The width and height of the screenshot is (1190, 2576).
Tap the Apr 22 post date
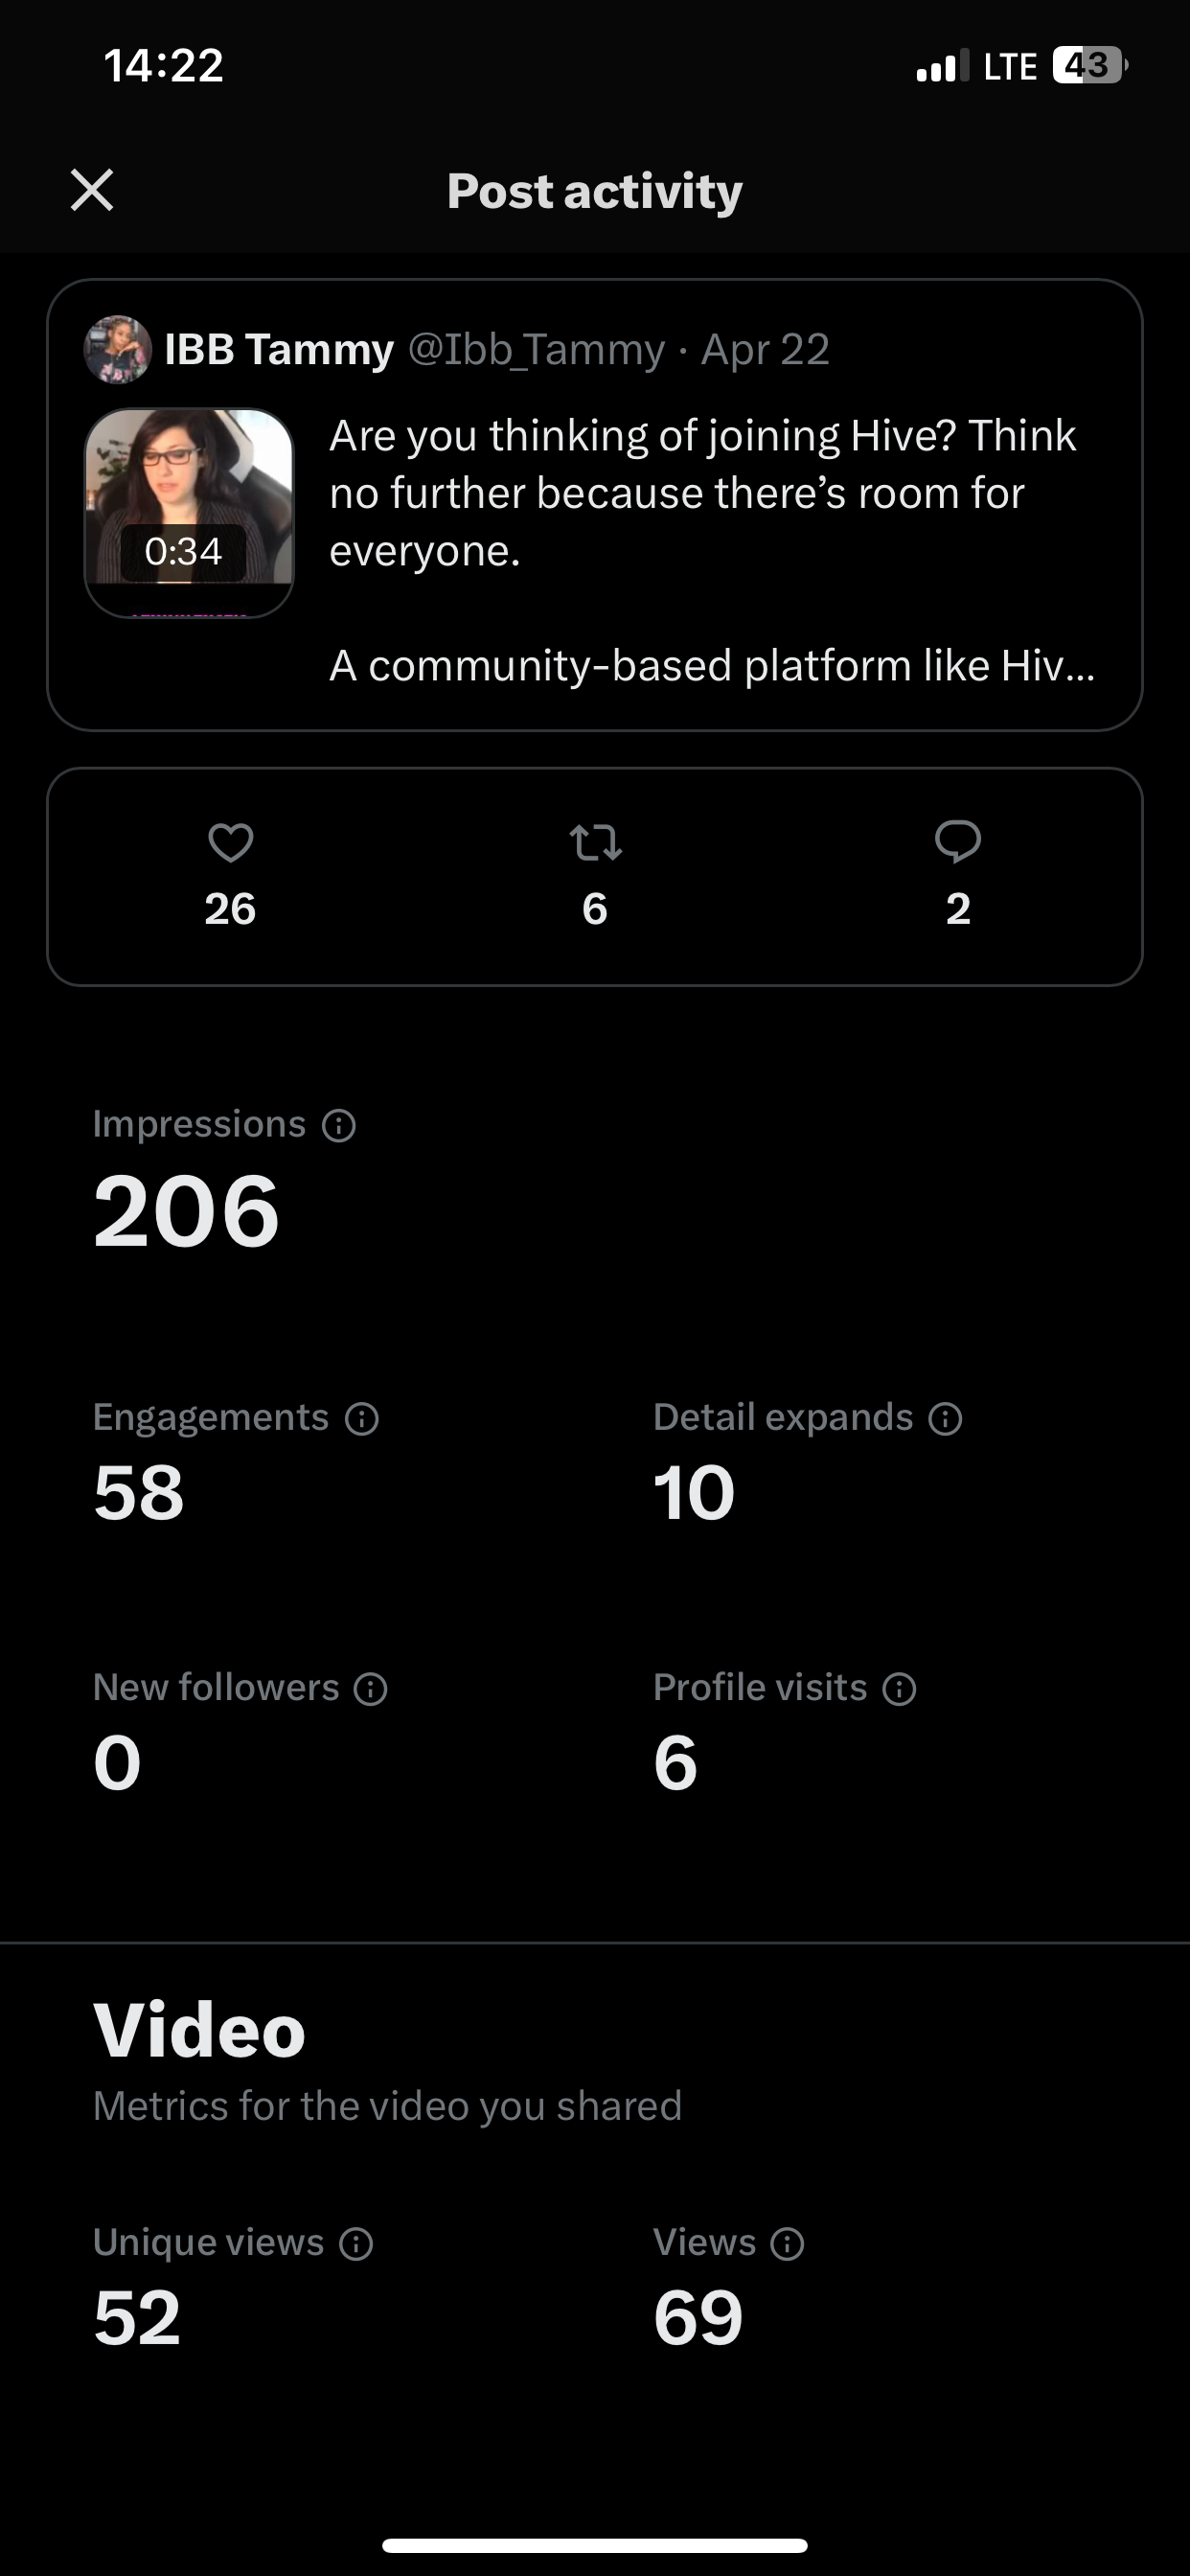765,350
